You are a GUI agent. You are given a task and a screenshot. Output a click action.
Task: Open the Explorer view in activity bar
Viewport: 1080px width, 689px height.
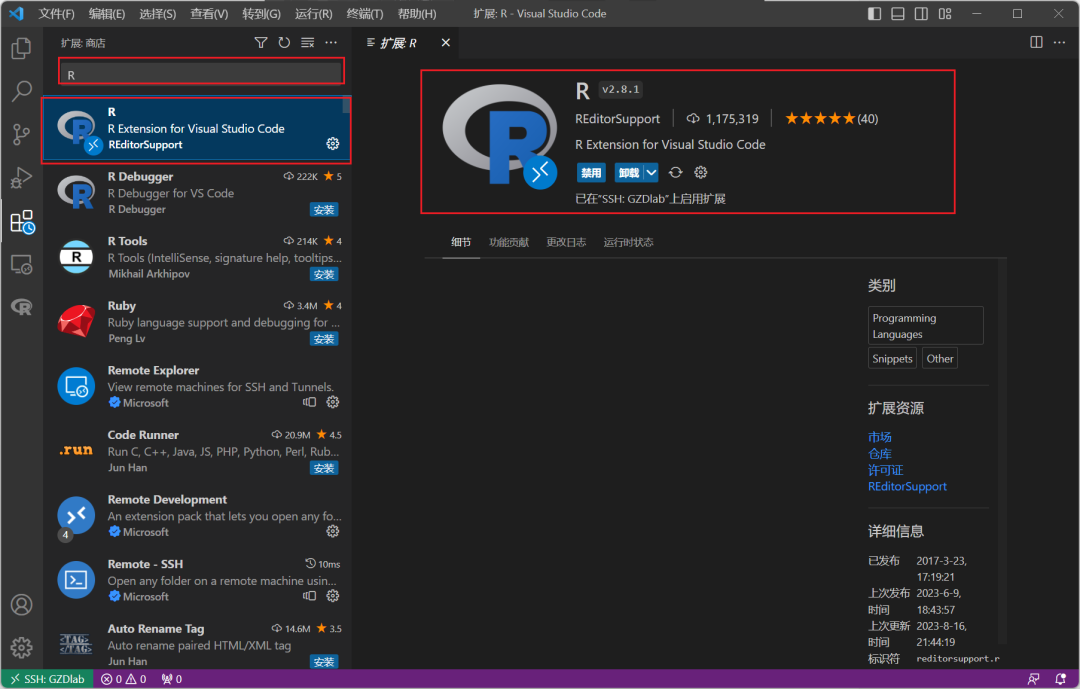tap(21, 48)
